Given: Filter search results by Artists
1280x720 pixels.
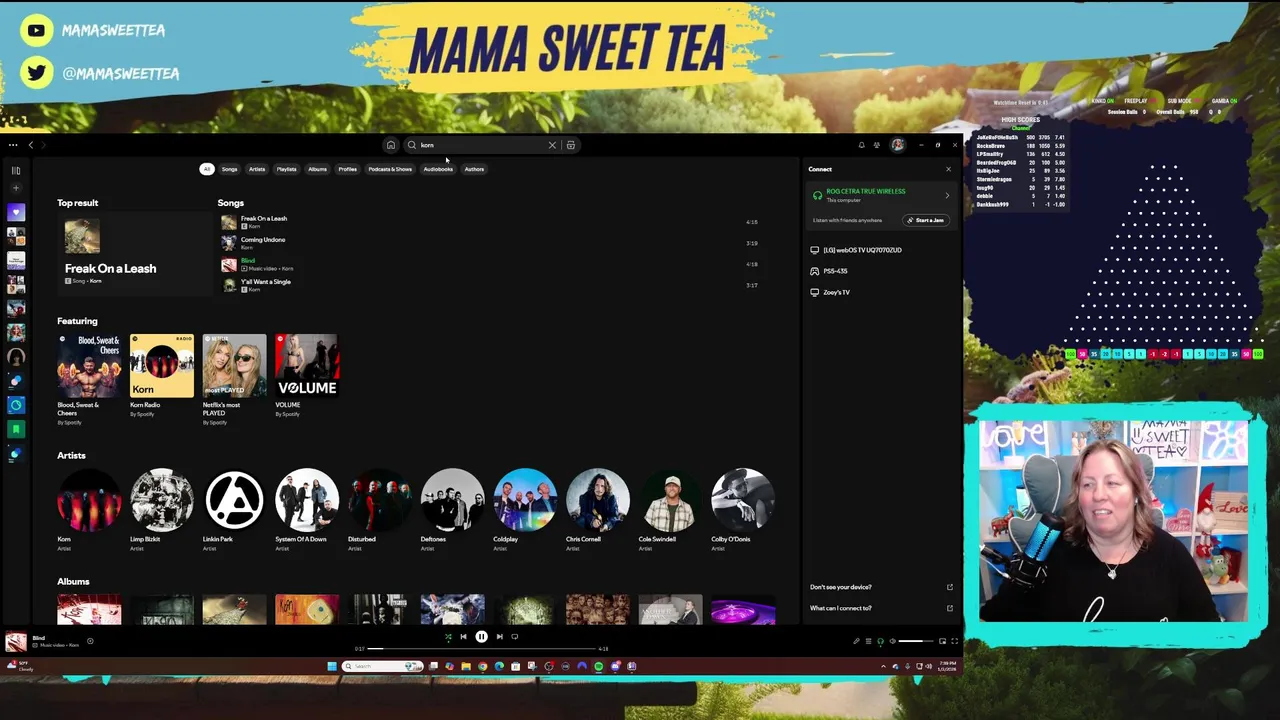Looking at the screenshot, I should click(x=257, y=169).
